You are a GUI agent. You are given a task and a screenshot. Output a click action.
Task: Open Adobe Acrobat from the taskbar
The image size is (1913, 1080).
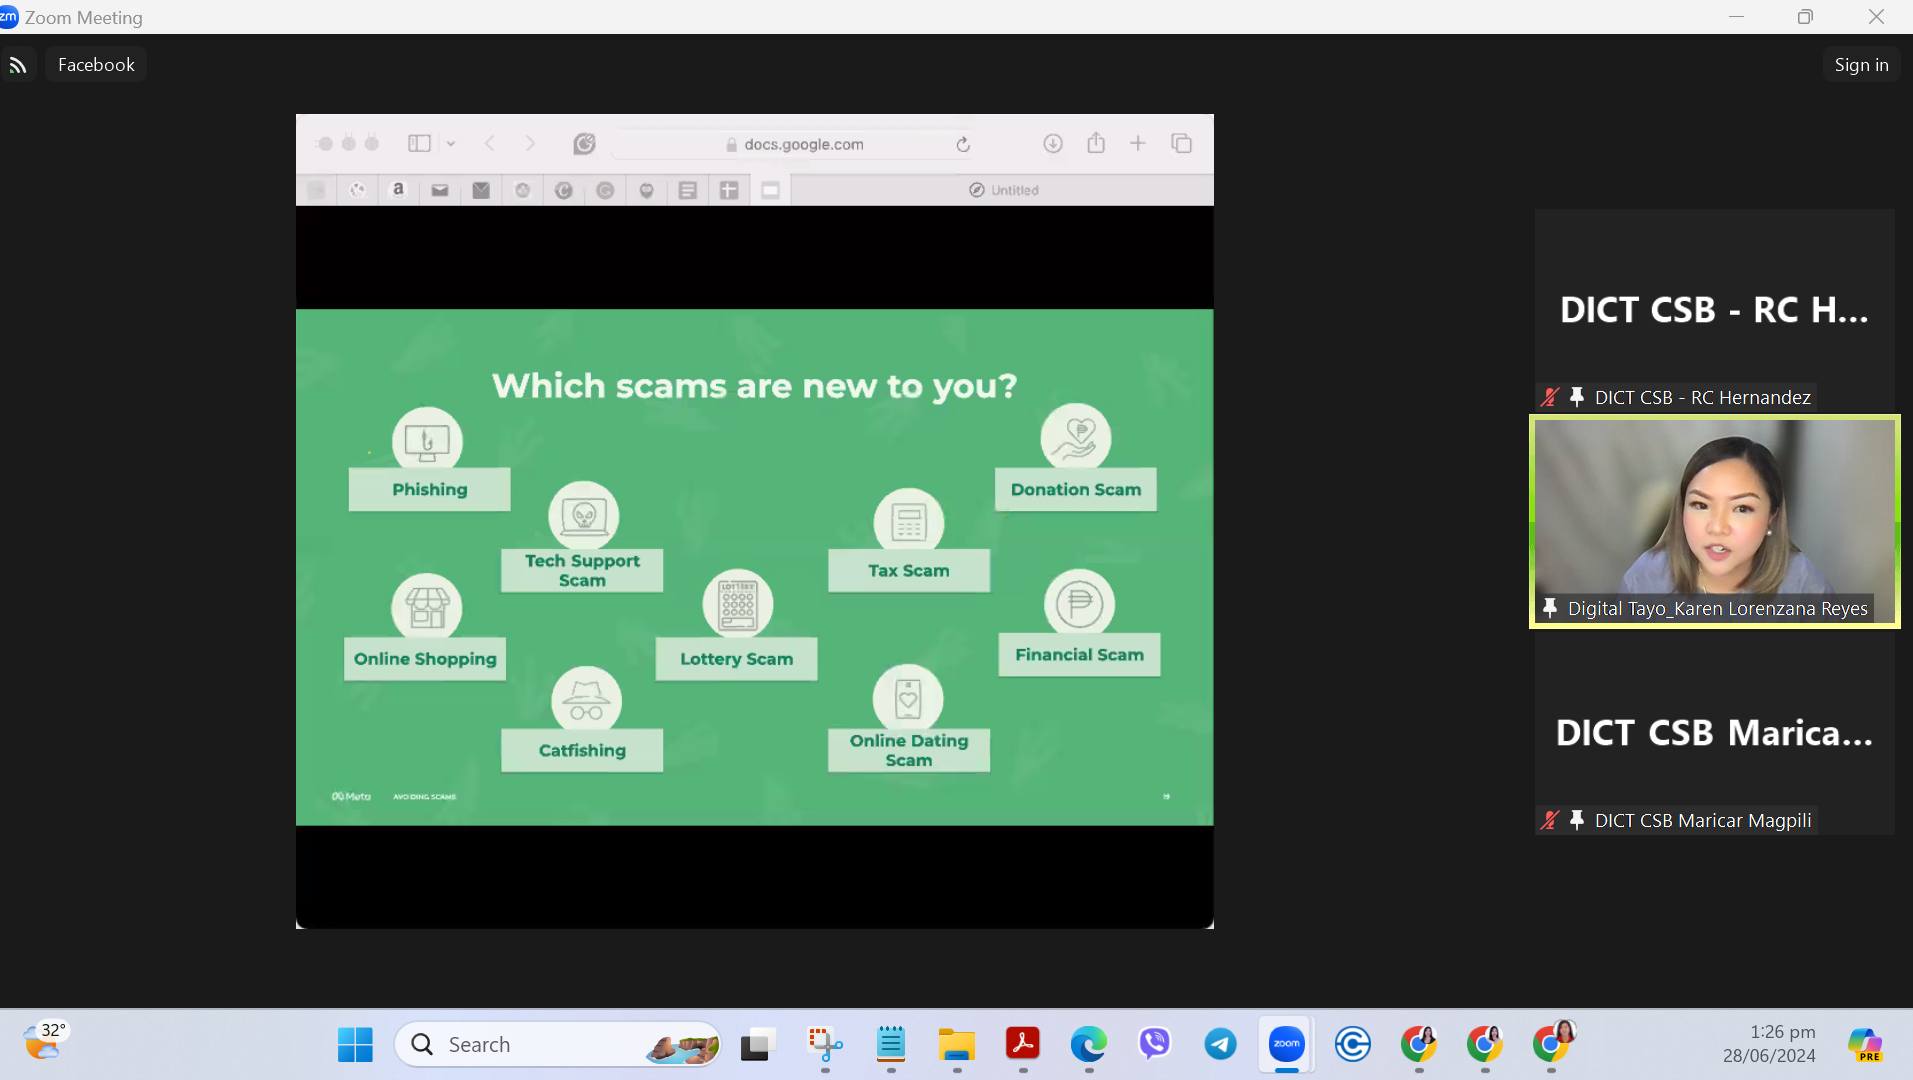click(1023, 1045)
